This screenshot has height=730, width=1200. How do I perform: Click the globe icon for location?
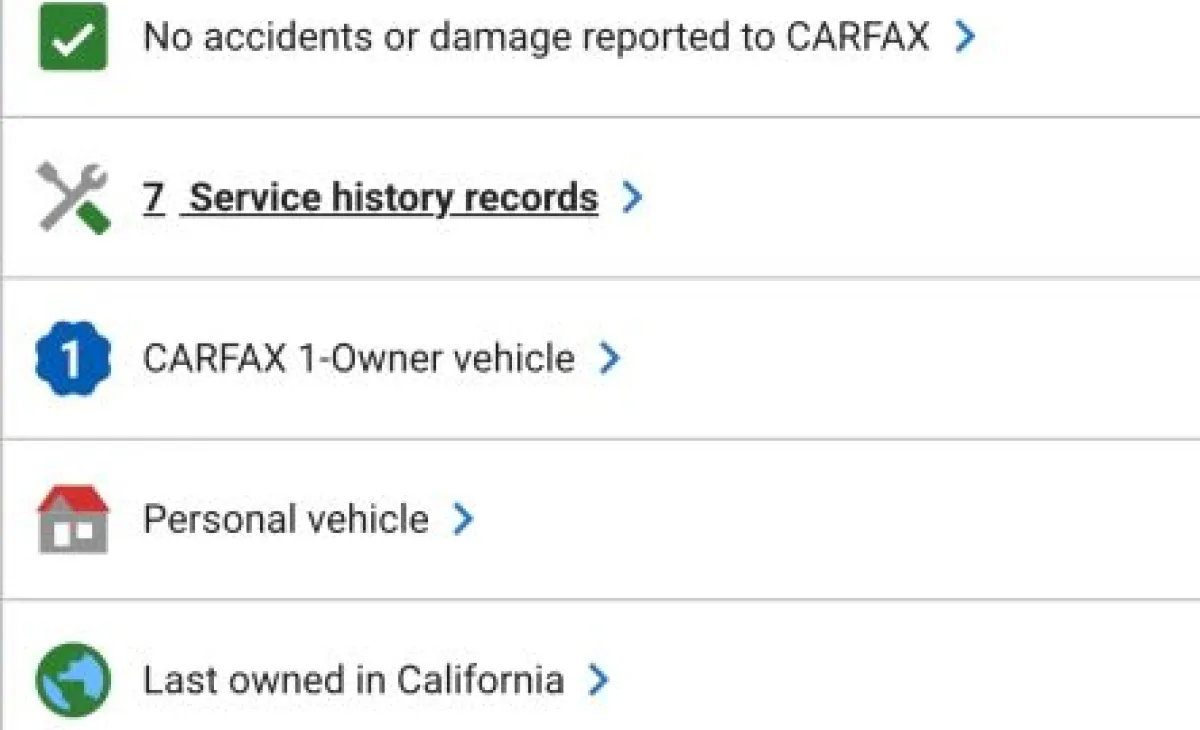click(73, 681)
